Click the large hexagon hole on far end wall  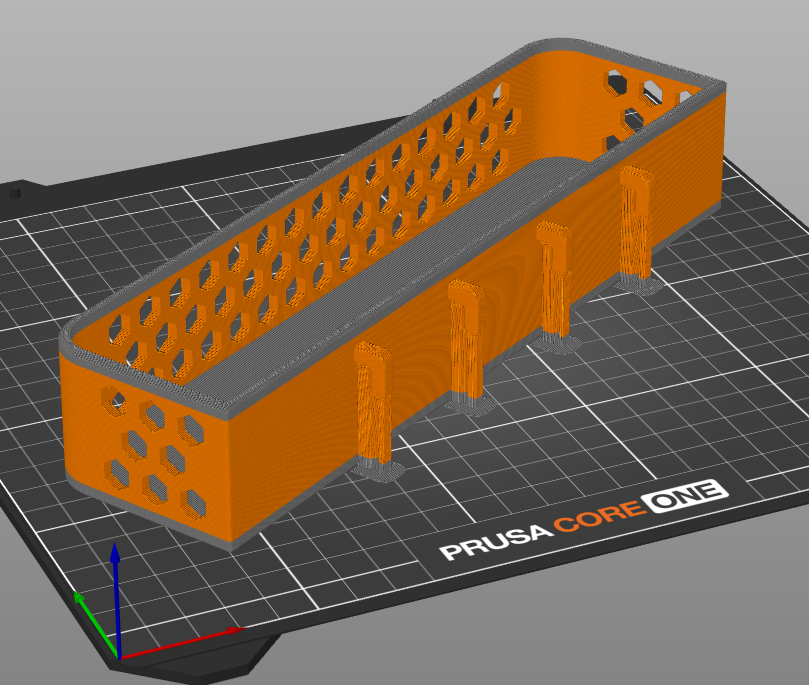click(x=616, y=83)
